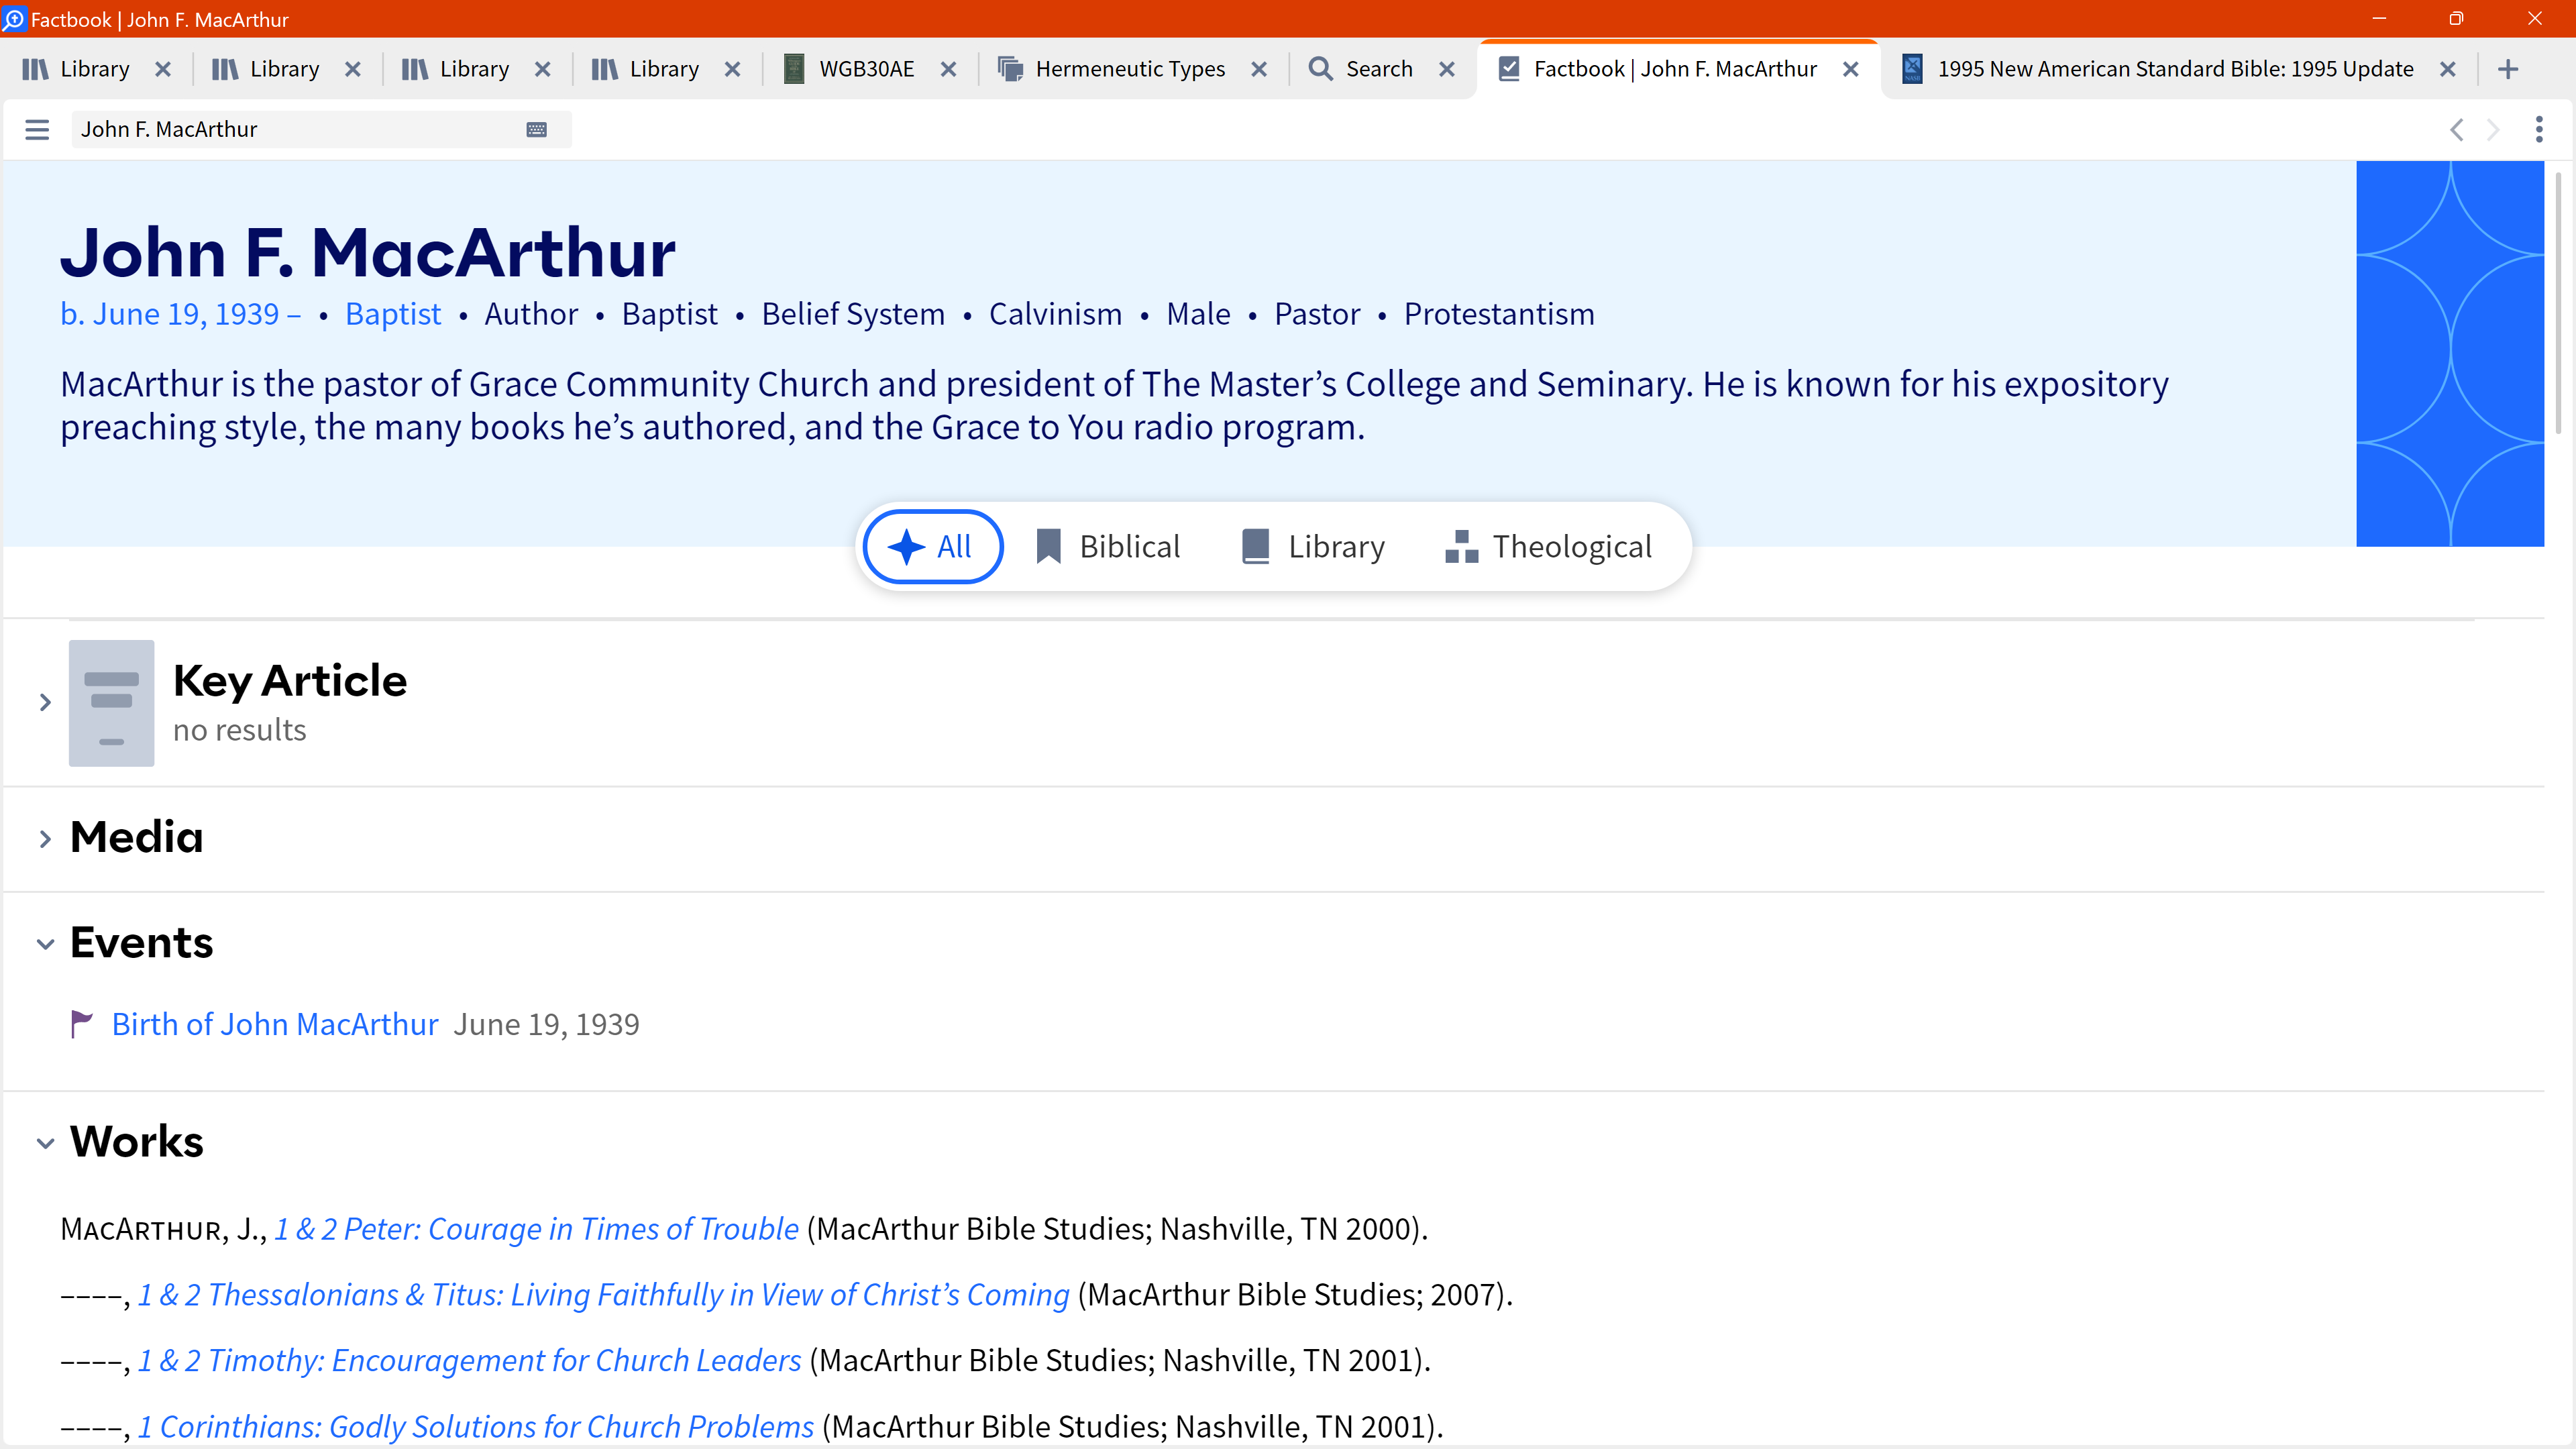
Task: Select the Theological filter
Action: (x=1549, y=547)
